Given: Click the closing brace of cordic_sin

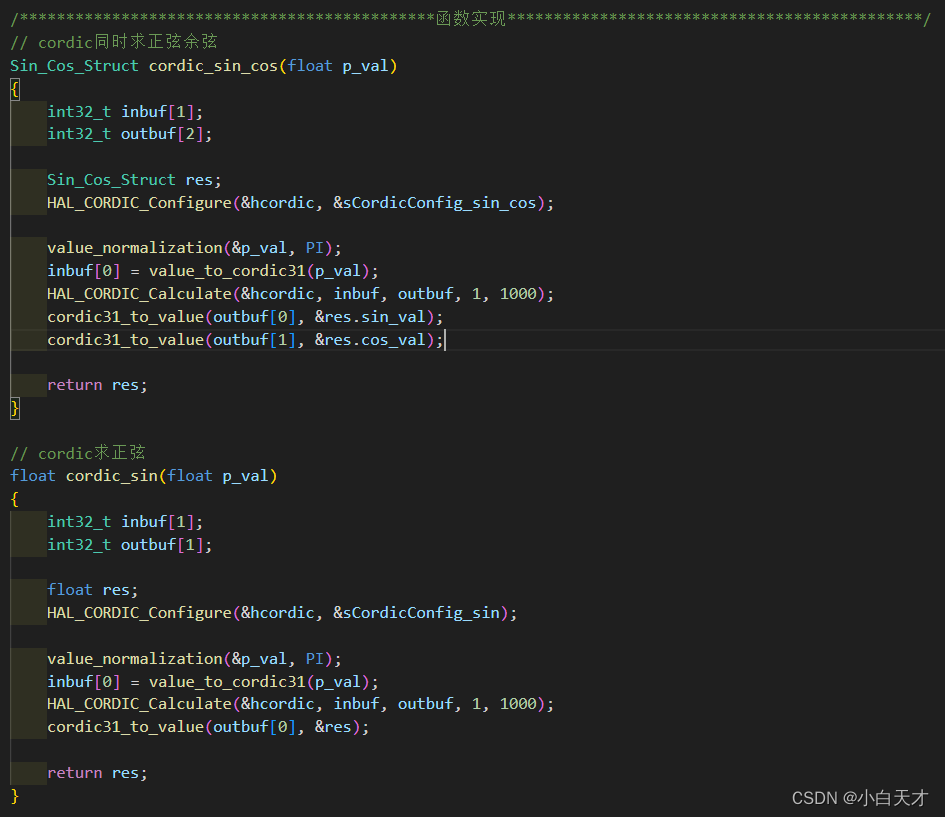Looking at the screenshot, I should (x=13, y=795).
